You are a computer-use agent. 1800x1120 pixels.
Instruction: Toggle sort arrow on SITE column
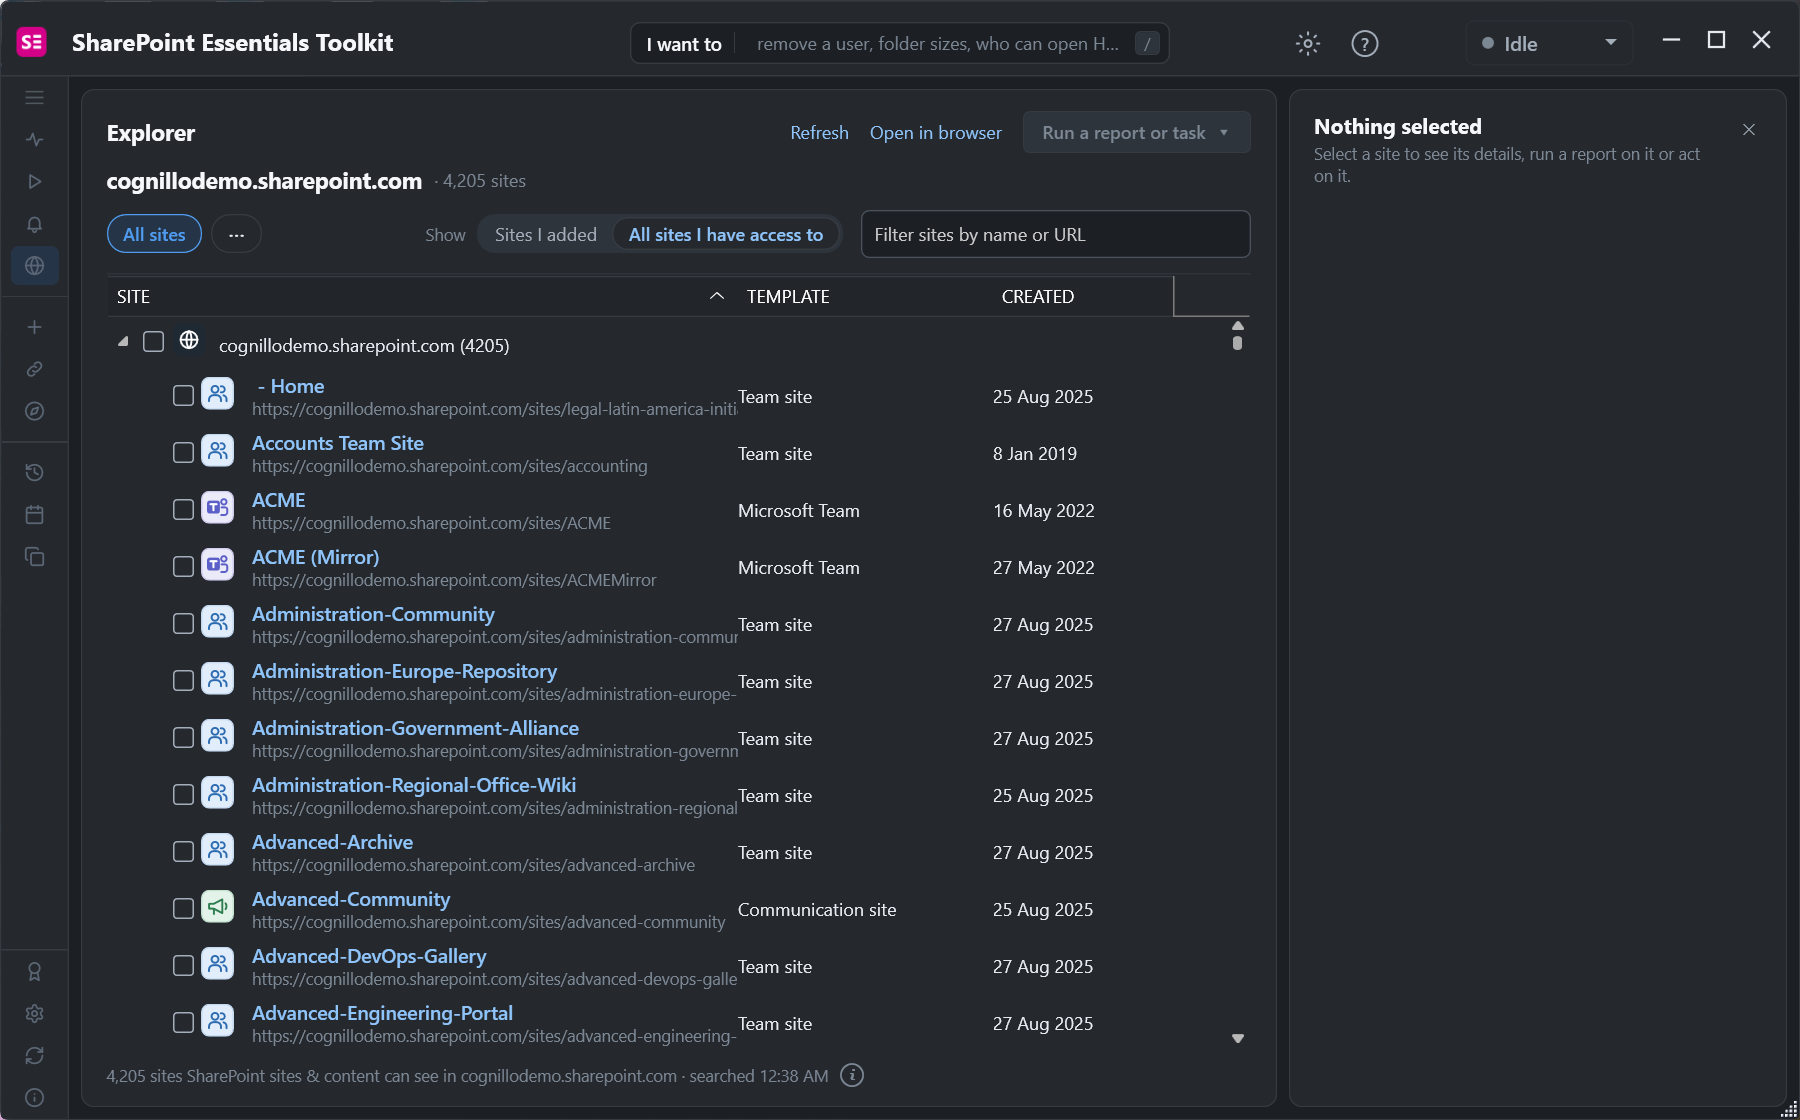pyautogui.click(x=717, y=296)
